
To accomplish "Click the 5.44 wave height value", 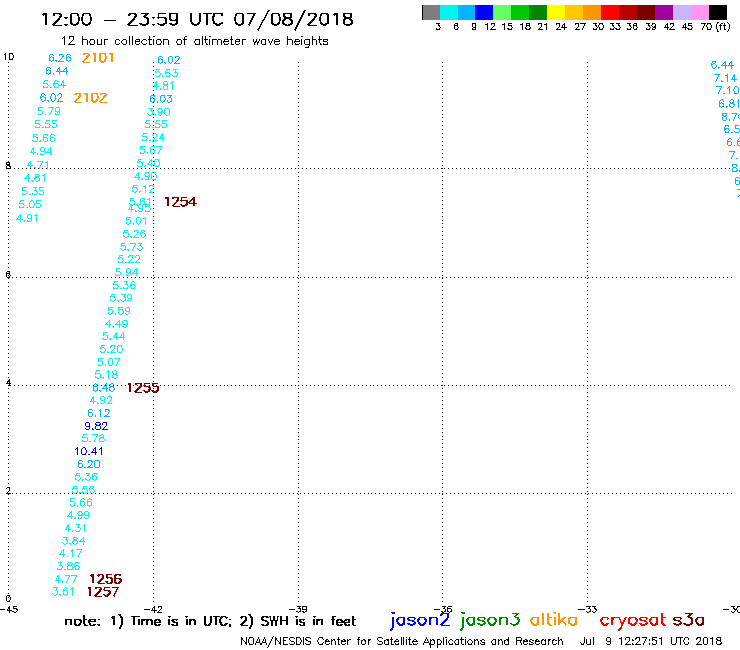I will 114,336.
